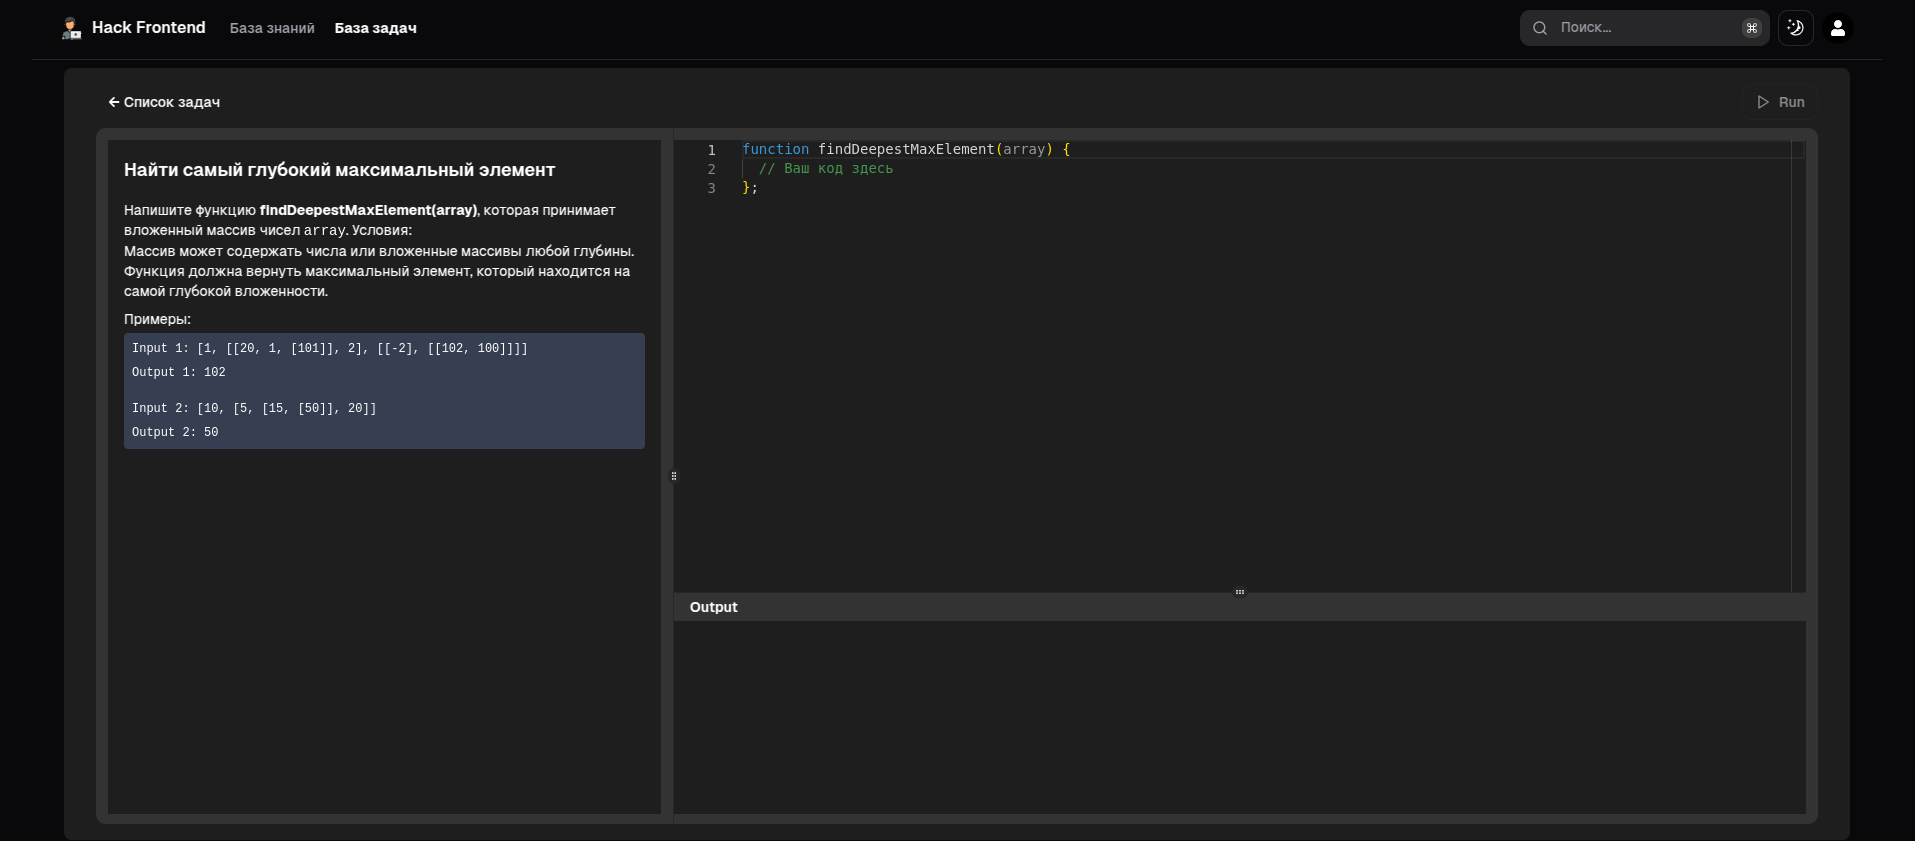Place cursor on the function declaration line

(x=906, y=149)
